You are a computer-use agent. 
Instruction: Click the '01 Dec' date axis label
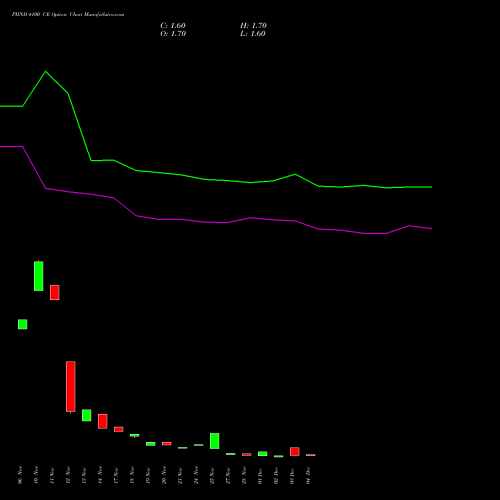point(260,476)
